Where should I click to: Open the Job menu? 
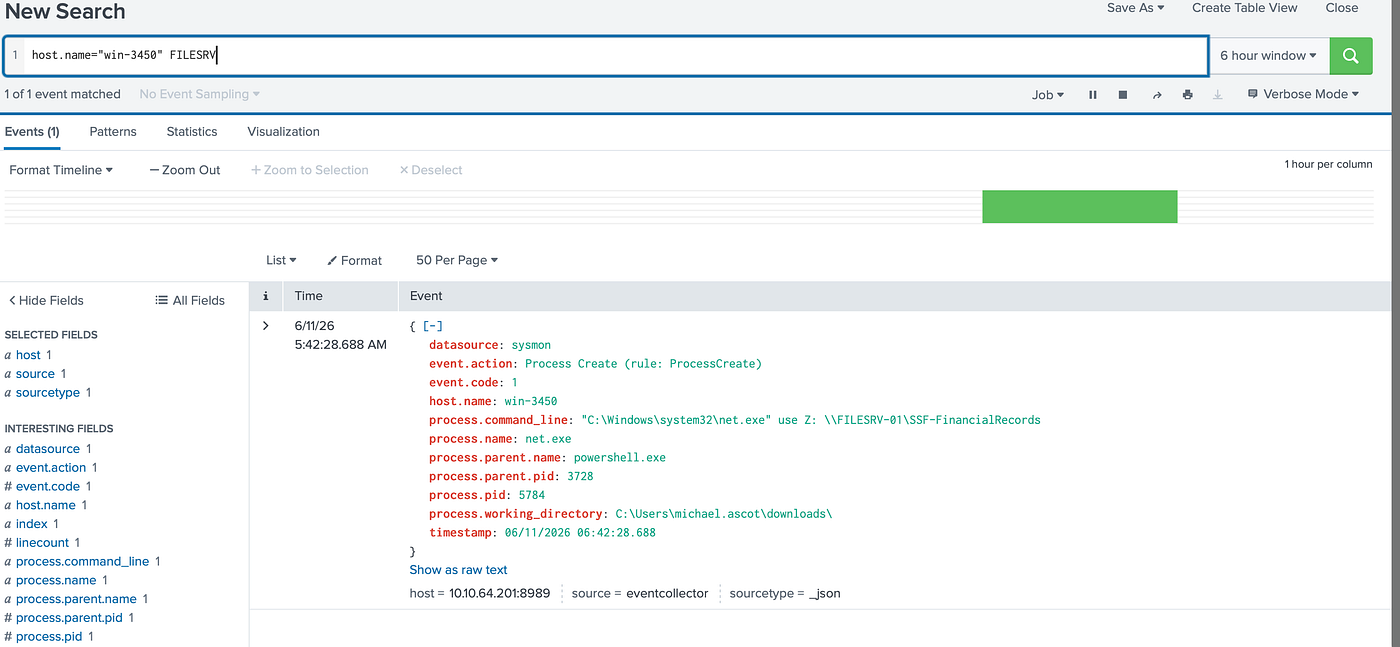coord(1048,95)
